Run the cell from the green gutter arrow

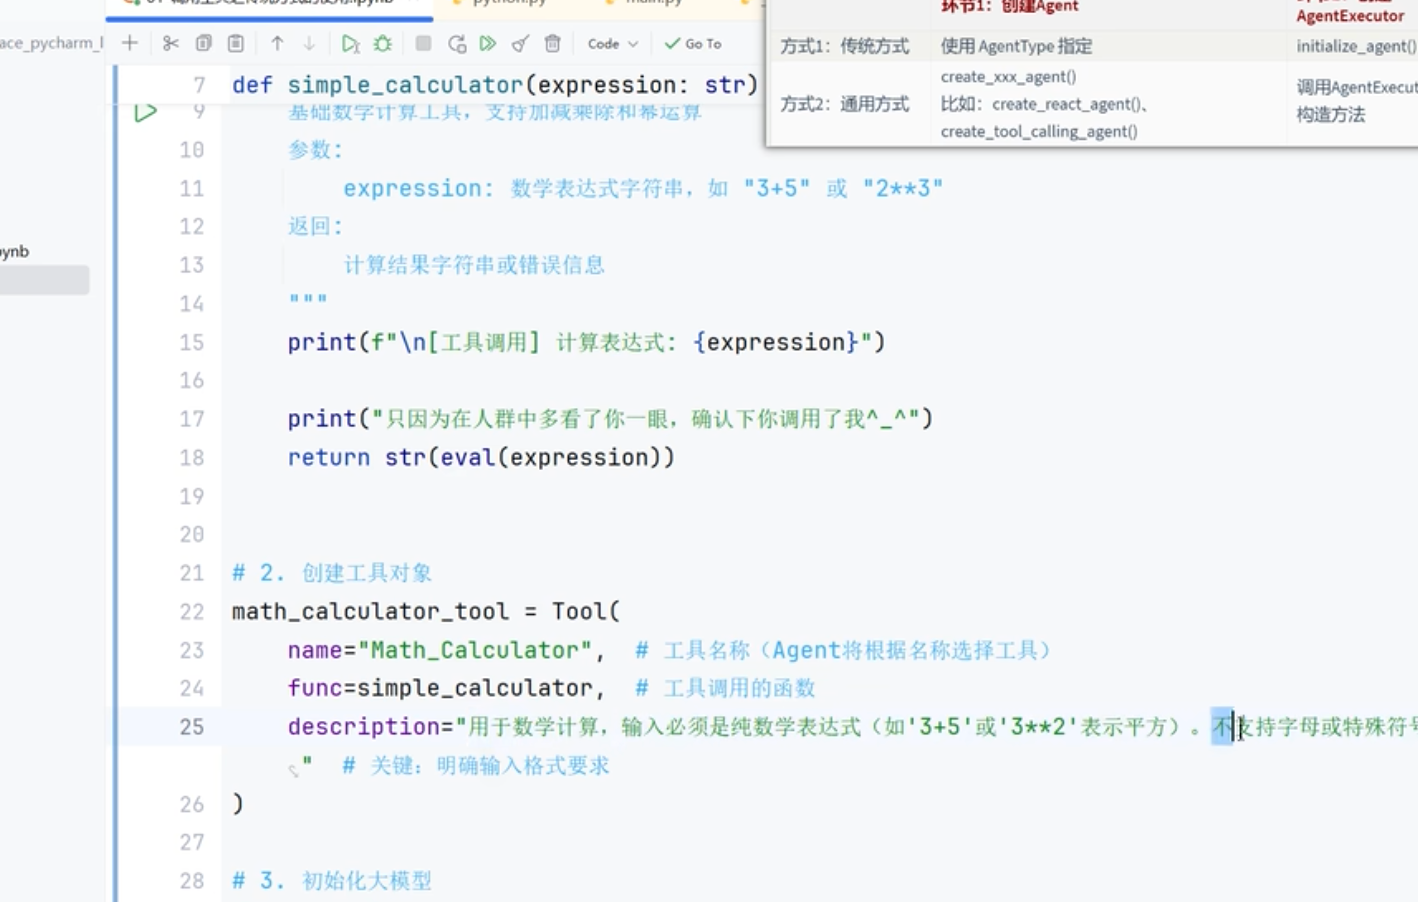[146, 112]
